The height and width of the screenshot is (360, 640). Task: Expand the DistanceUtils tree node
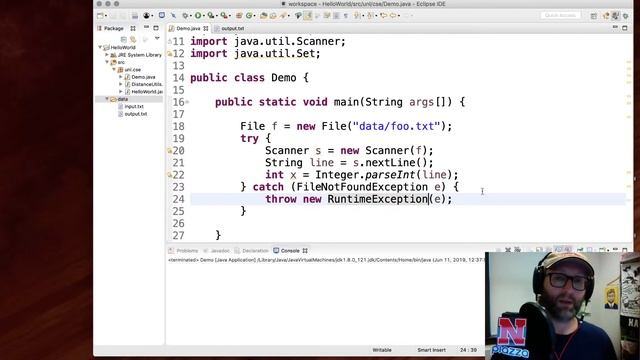121,84
